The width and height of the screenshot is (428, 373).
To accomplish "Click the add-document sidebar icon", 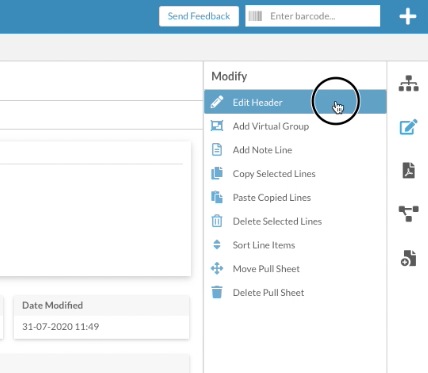I will pos(408,258).
